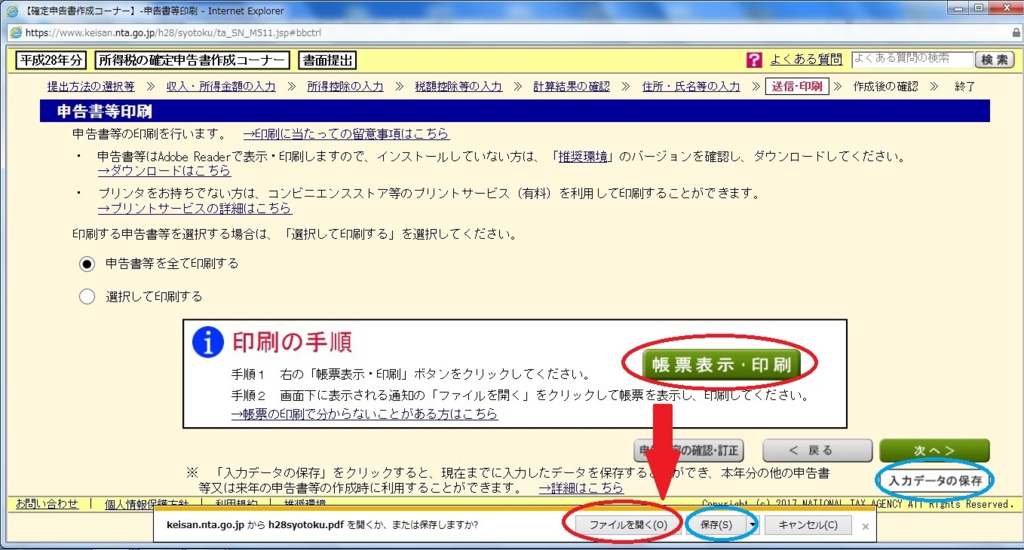This screenshot has height=550, width=1024.
Task: Go to 所得控除の入力 step
Action: coord(345,86)
